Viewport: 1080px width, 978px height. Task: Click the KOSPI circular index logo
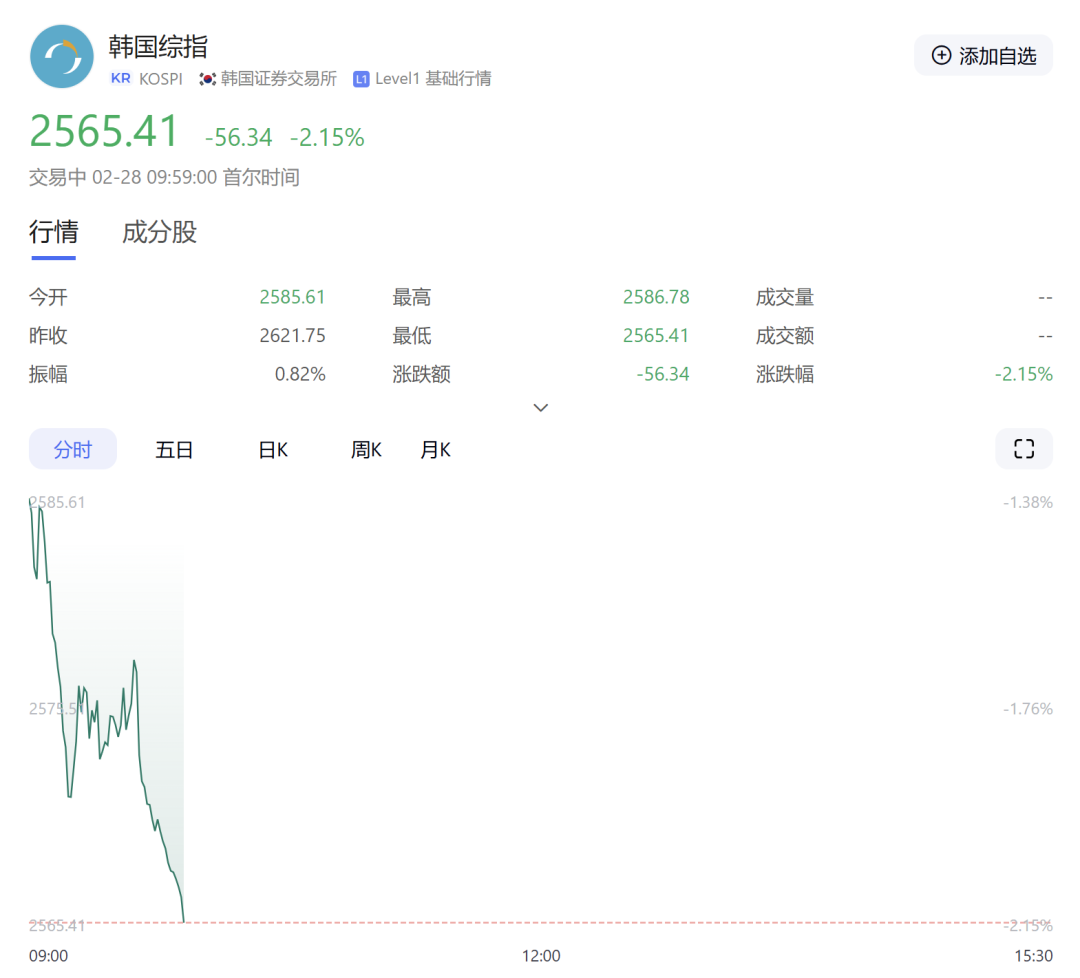61,57
